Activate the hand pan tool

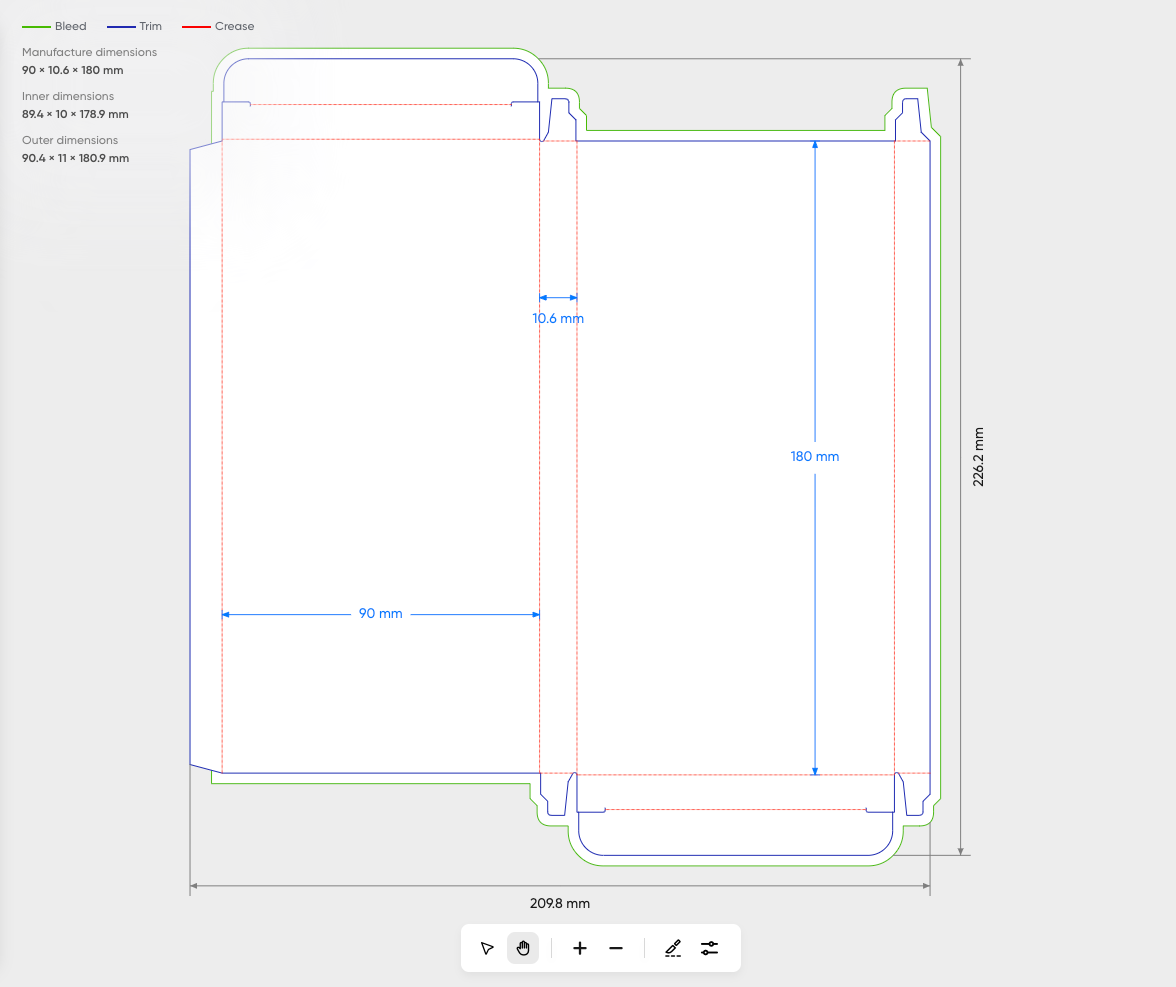click(x=523, y=948)
